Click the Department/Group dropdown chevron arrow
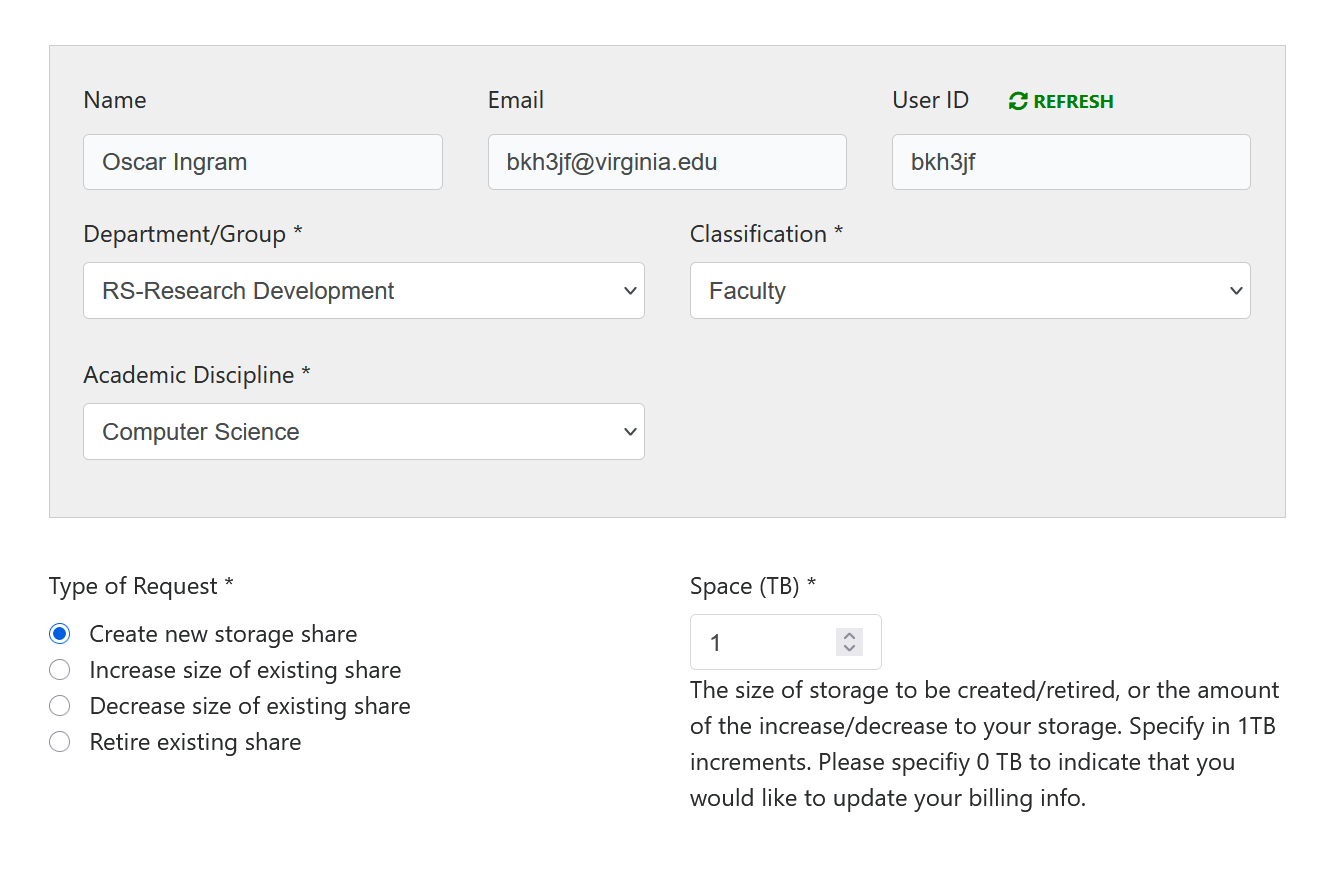The image size is (1333, 877). (x=630, y=291)
